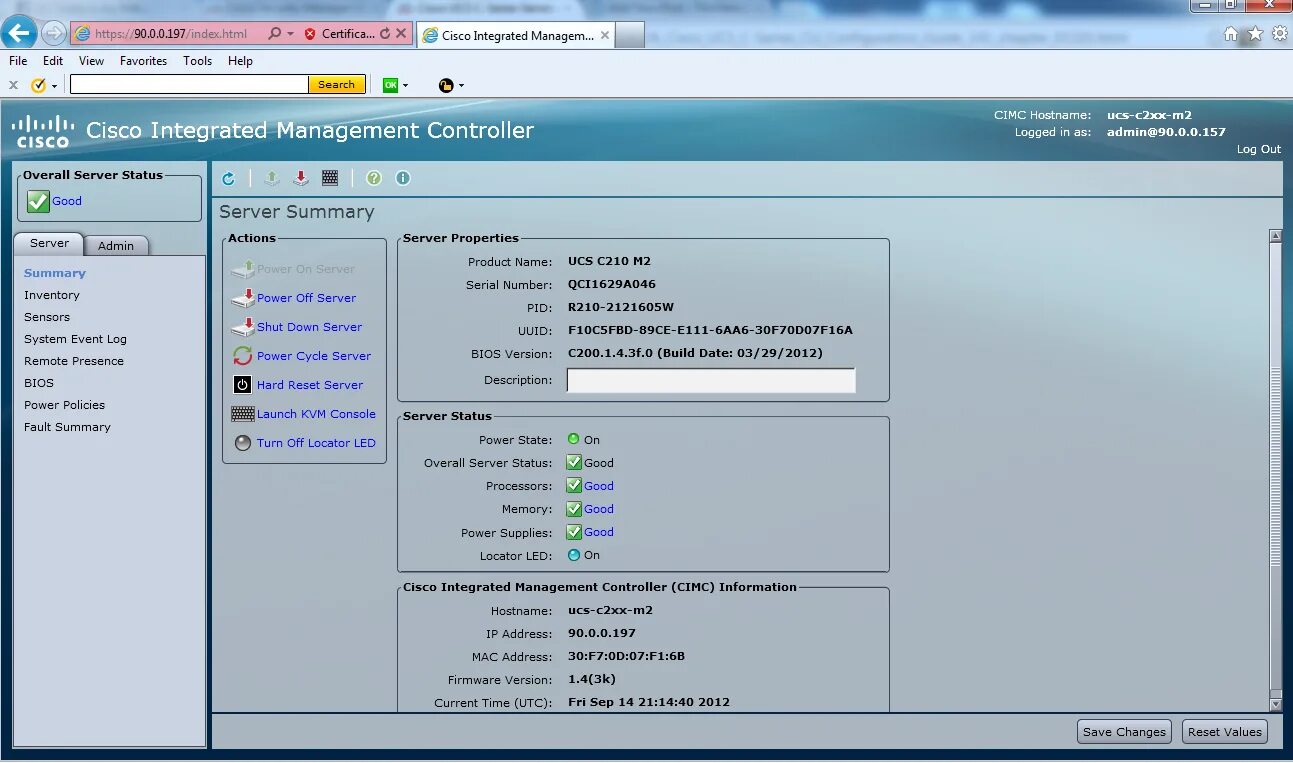This screenshot has height=763, width=1293.
Task: Click the Turn Off Locator LED link
Action: coord(316,443)
